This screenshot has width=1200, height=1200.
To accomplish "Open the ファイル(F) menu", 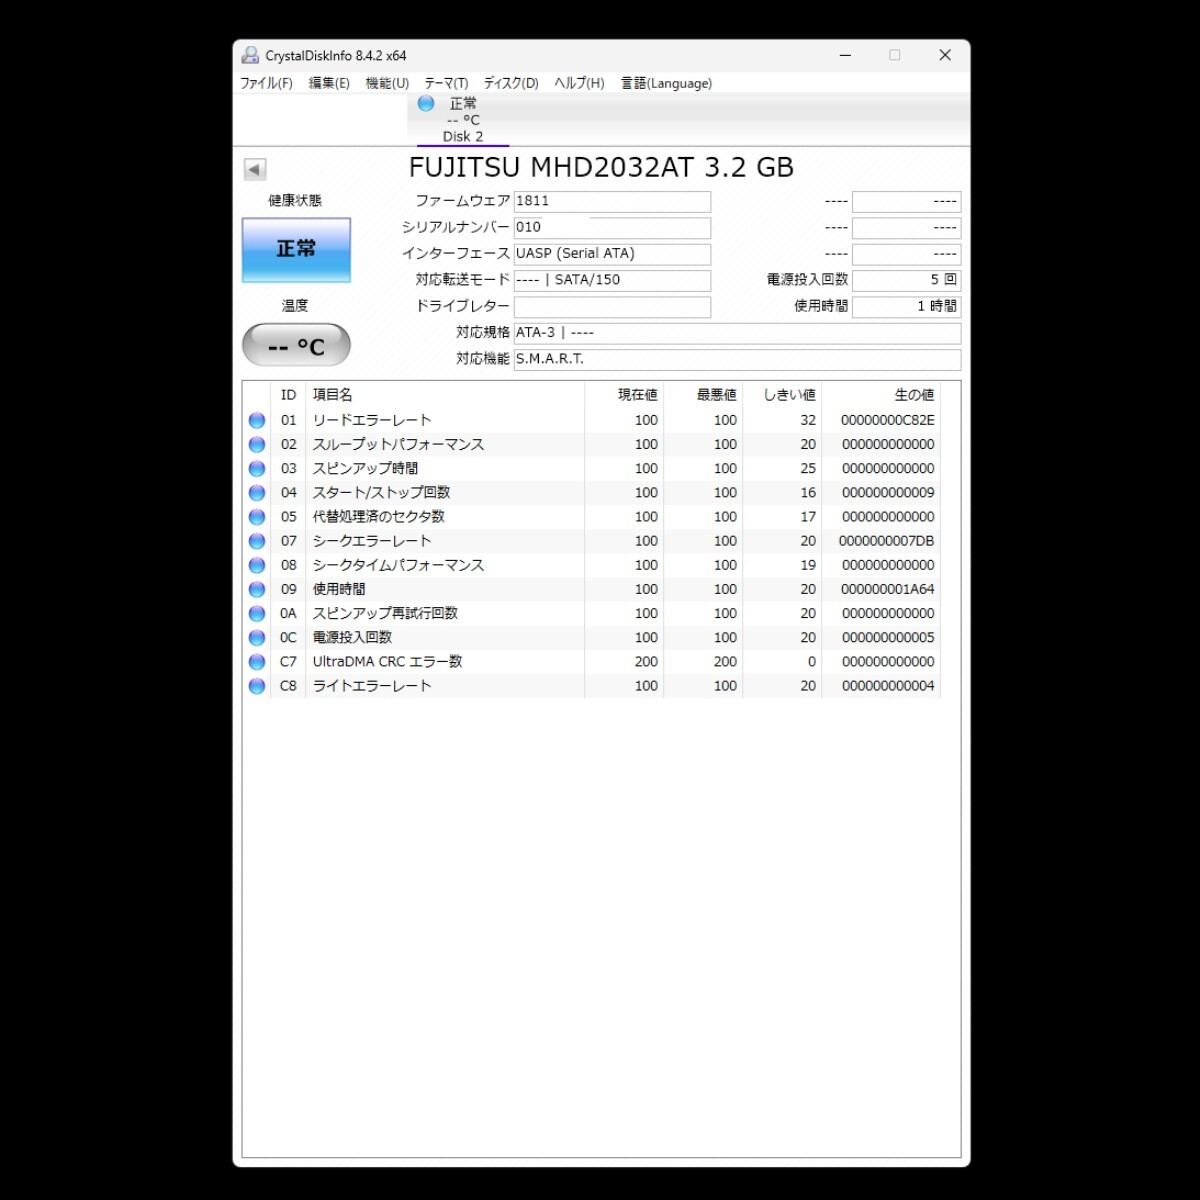I will click(266, 83).
